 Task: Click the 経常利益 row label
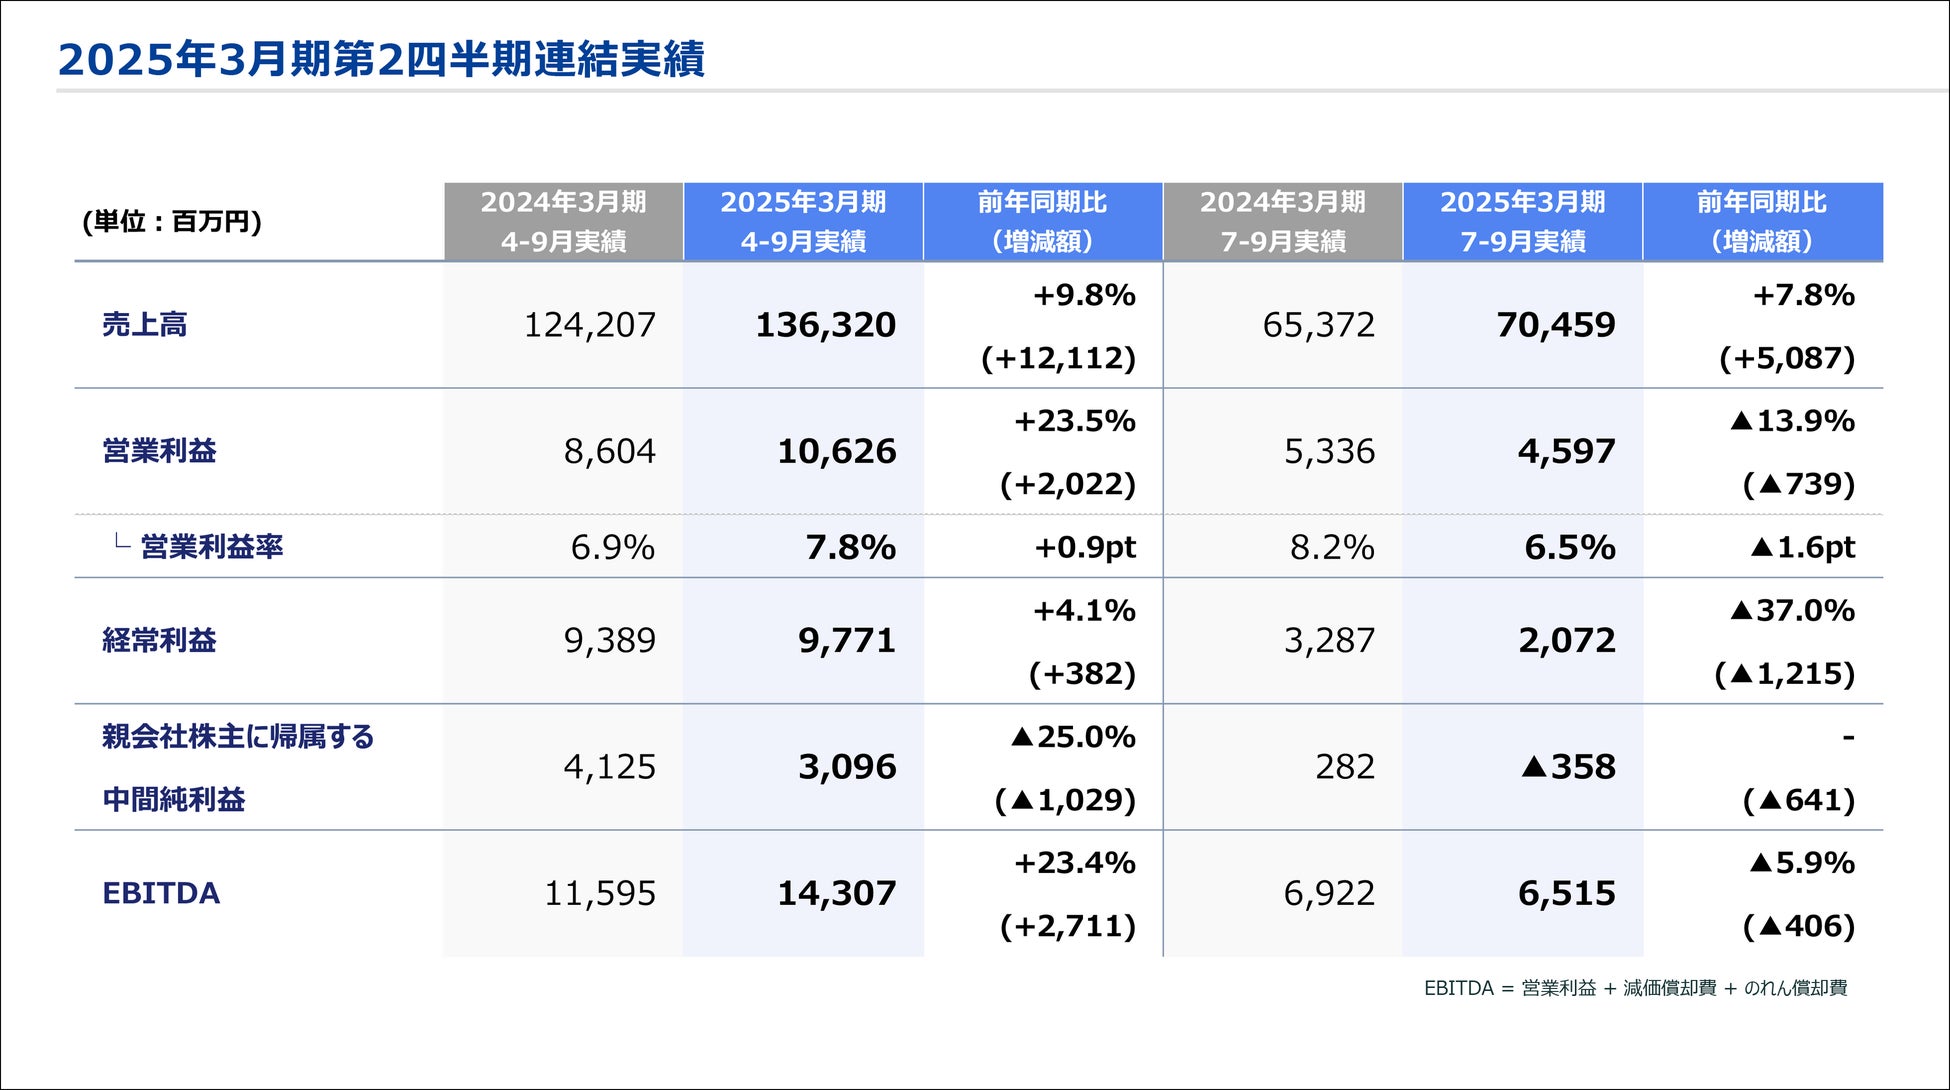point(159,640)
